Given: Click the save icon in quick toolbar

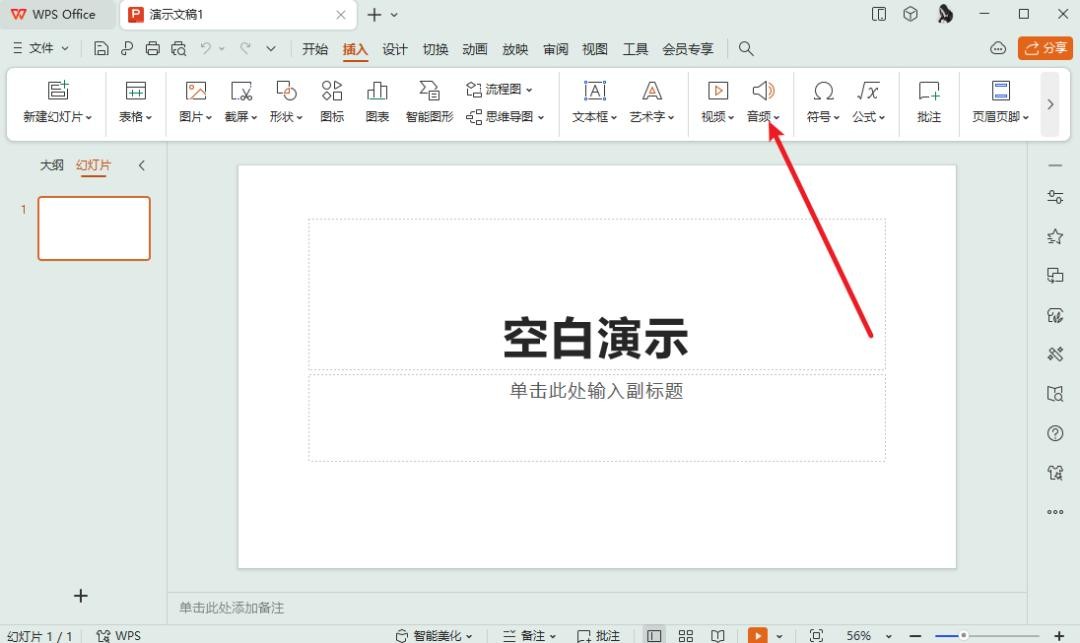Looking at the screenshot, I should 101,48.
